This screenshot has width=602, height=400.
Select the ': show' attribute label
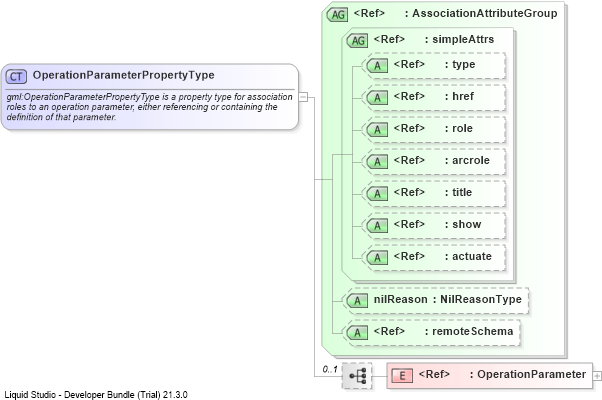(463, 224)
